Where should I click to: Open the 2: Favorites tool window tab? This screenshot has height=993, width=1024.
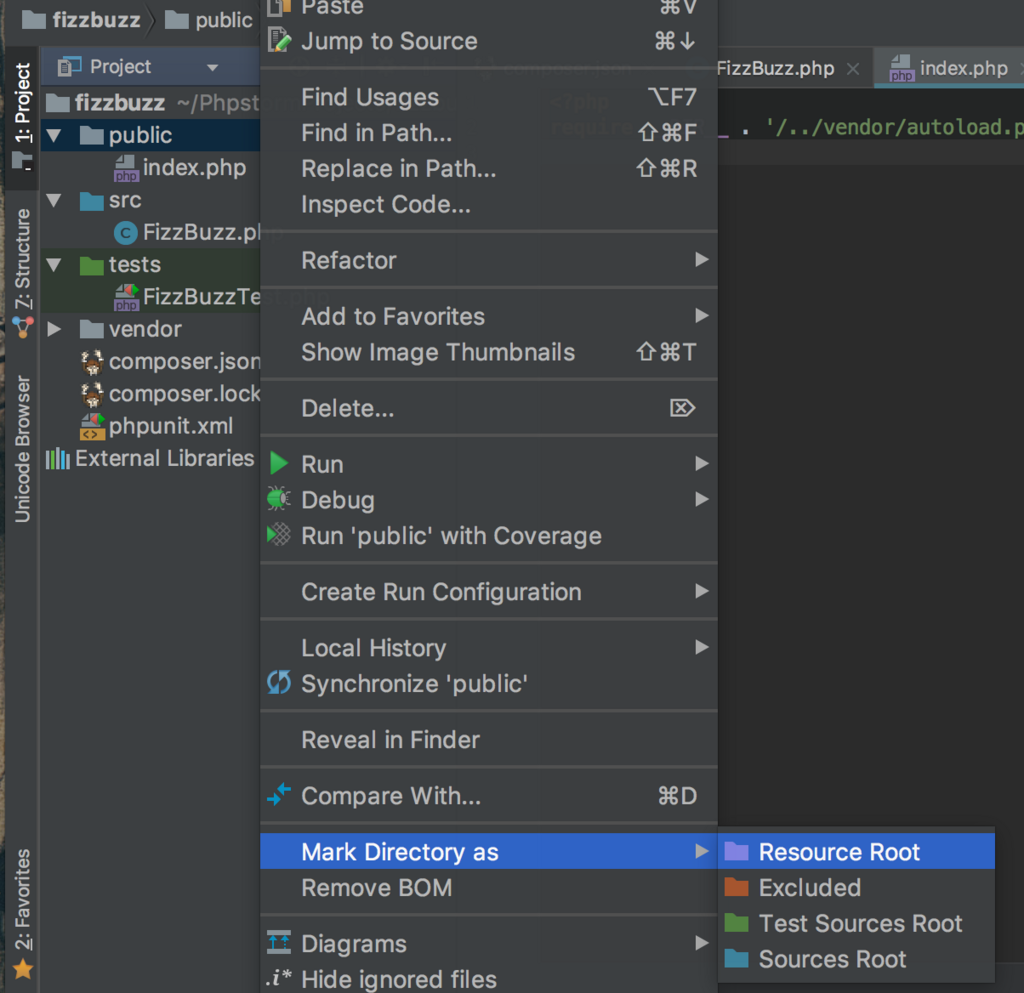click(x=22, y=913)
